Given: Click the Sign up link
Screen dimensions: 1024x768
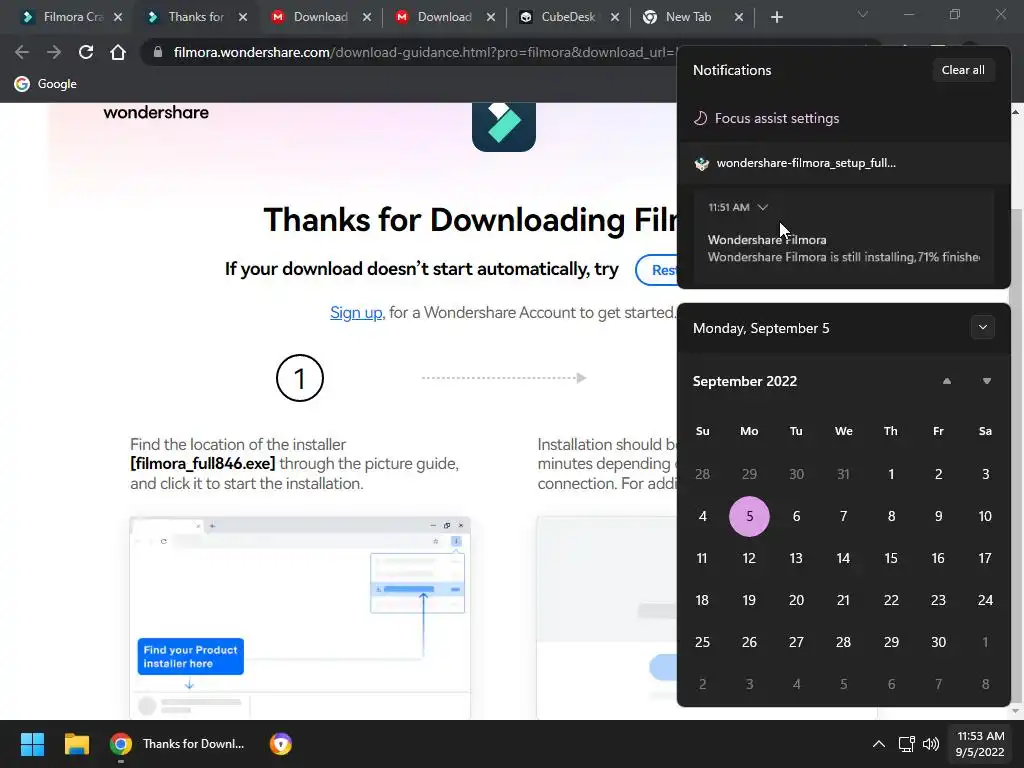Looking at the screenshot, I should [x=356, y=312].
